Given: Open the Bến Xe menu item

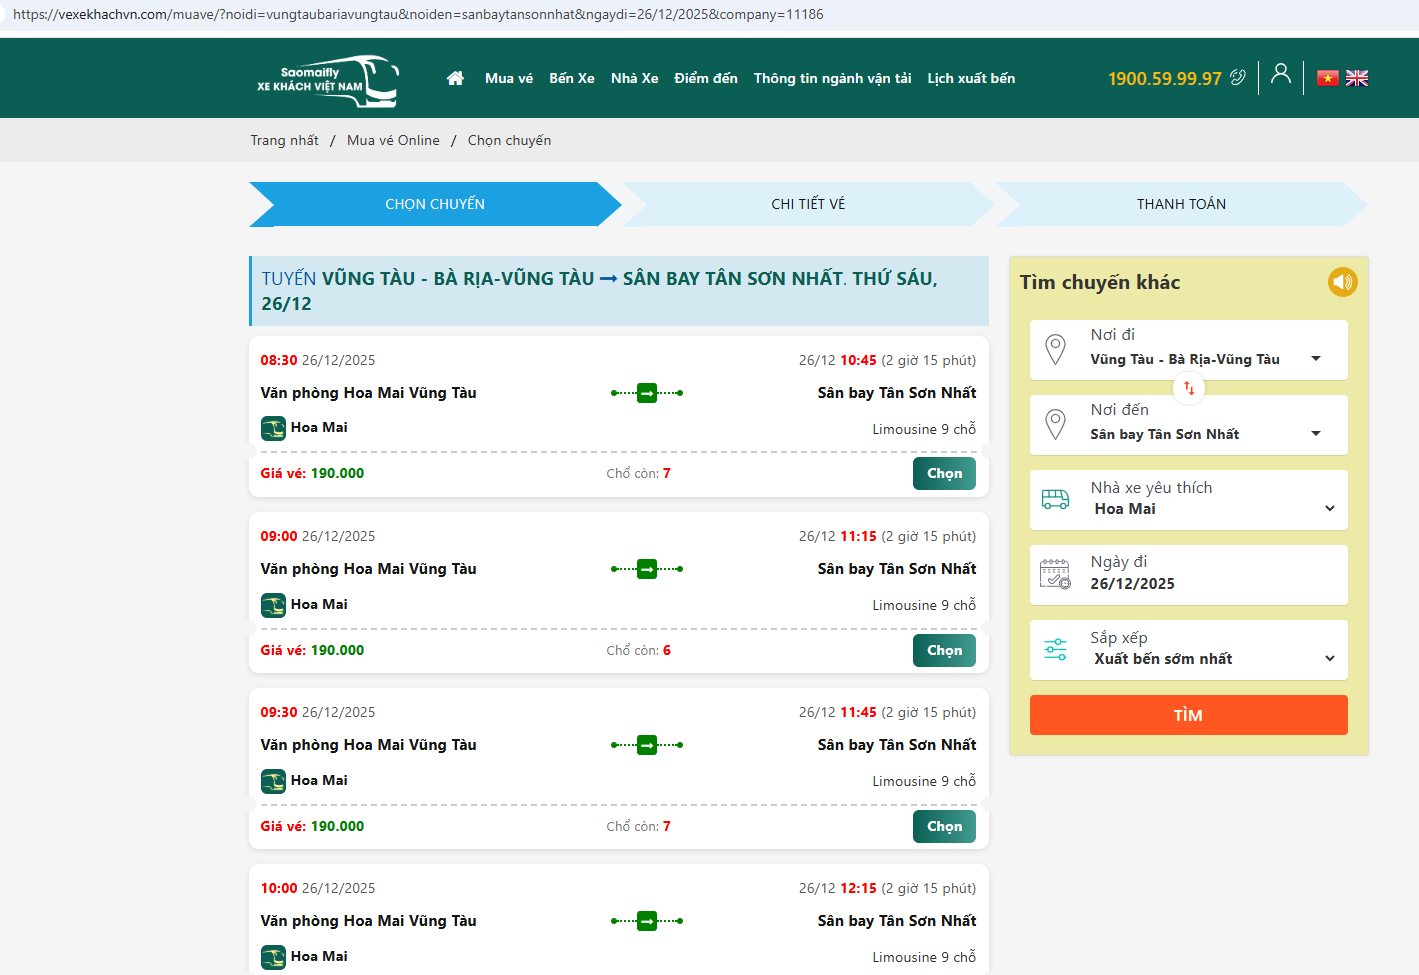Looking at the screenshot, I should click(571, 78).
